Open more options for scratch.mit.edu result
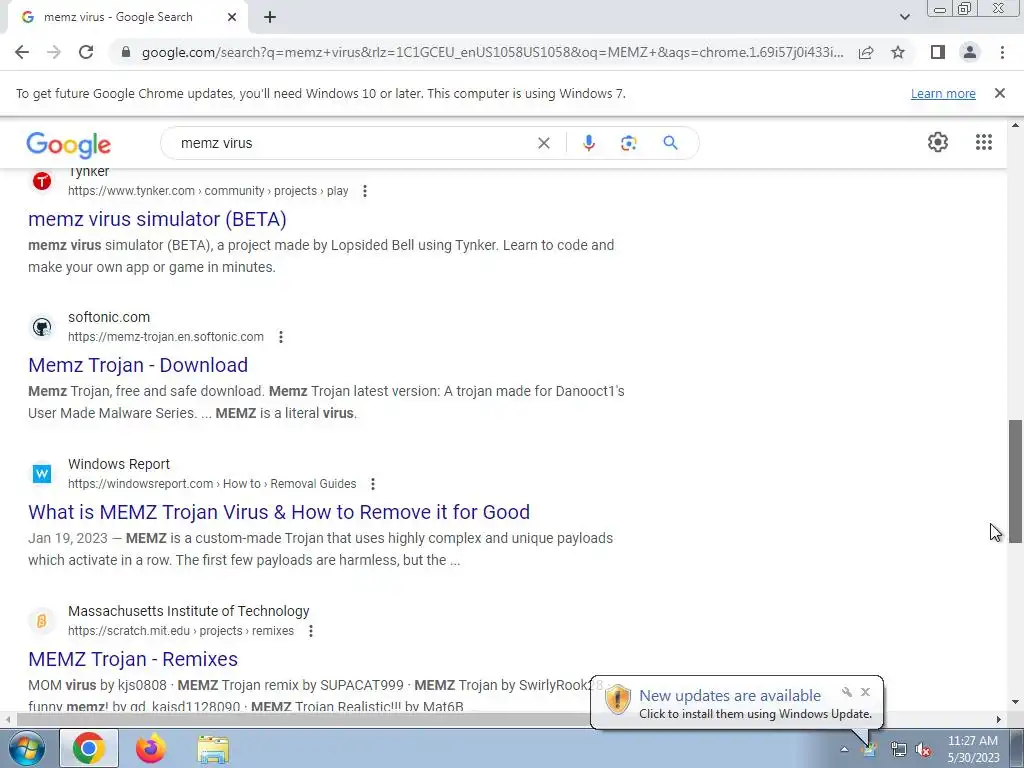Screen dimensions: 1024x768 (311, 631)
